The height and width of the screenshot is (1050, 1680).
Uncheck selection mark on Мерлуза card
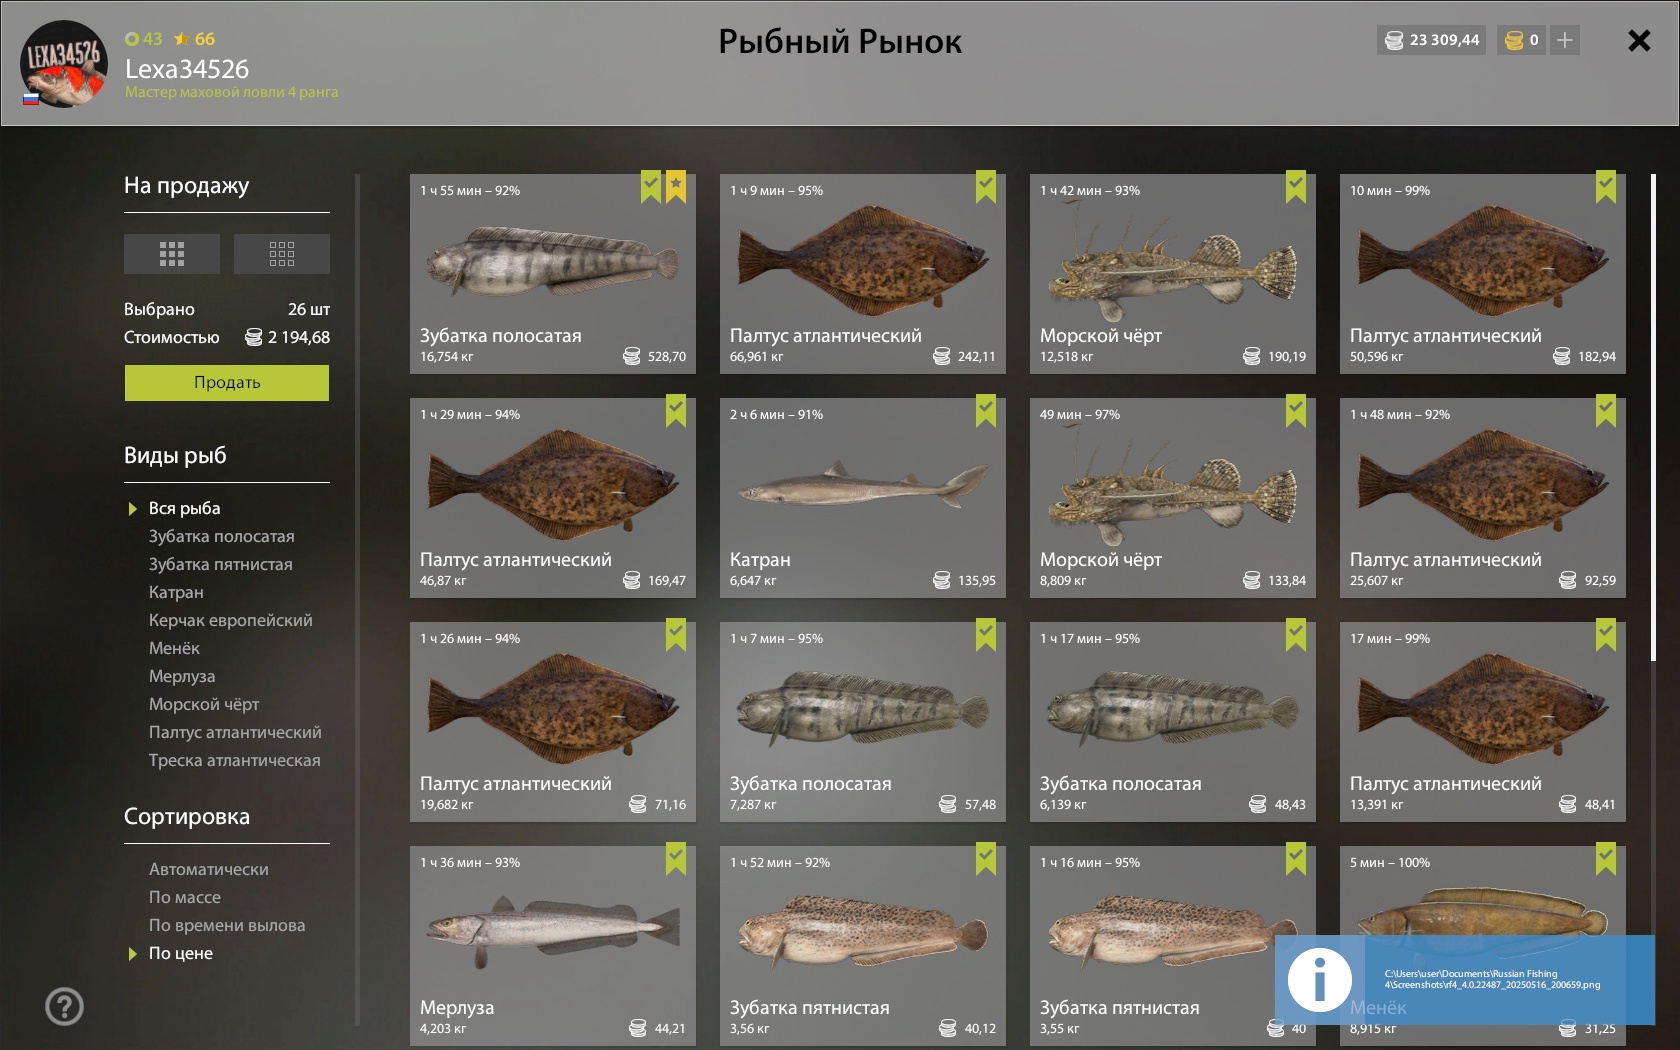[x=676, y=859]
